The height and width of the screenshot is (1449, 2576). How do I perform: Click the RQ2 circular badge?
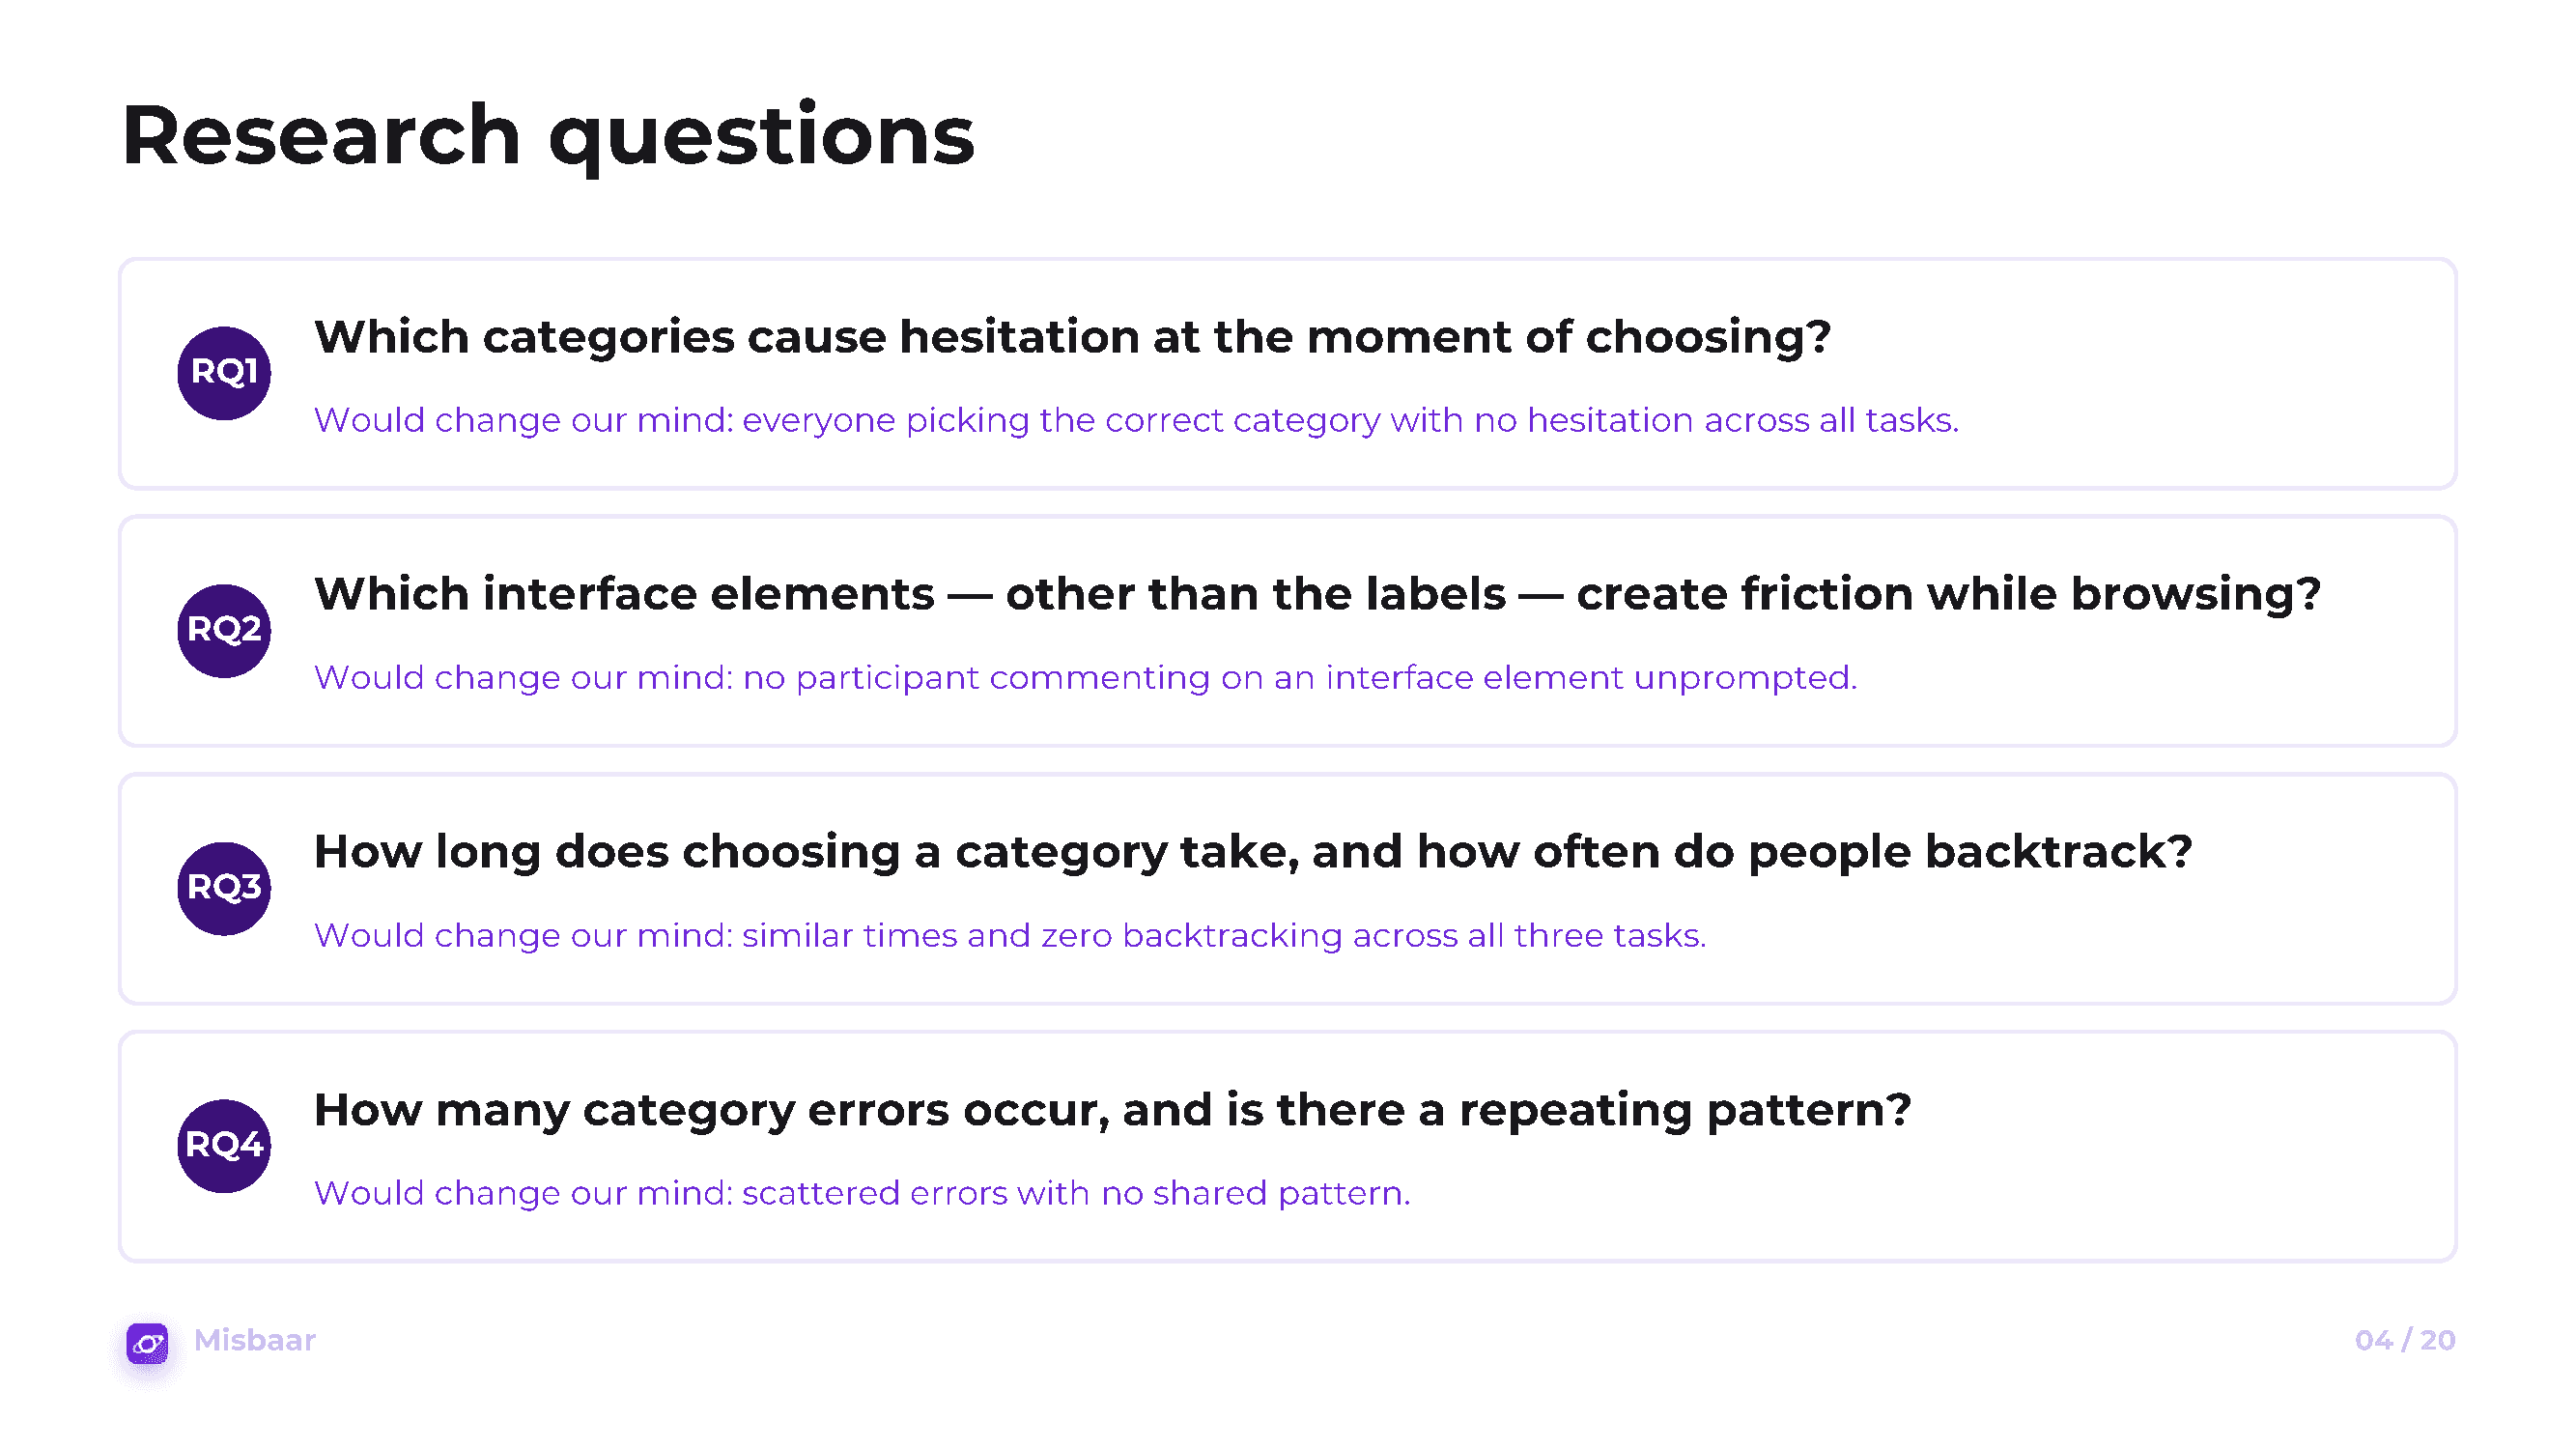[x=224, y=631]
